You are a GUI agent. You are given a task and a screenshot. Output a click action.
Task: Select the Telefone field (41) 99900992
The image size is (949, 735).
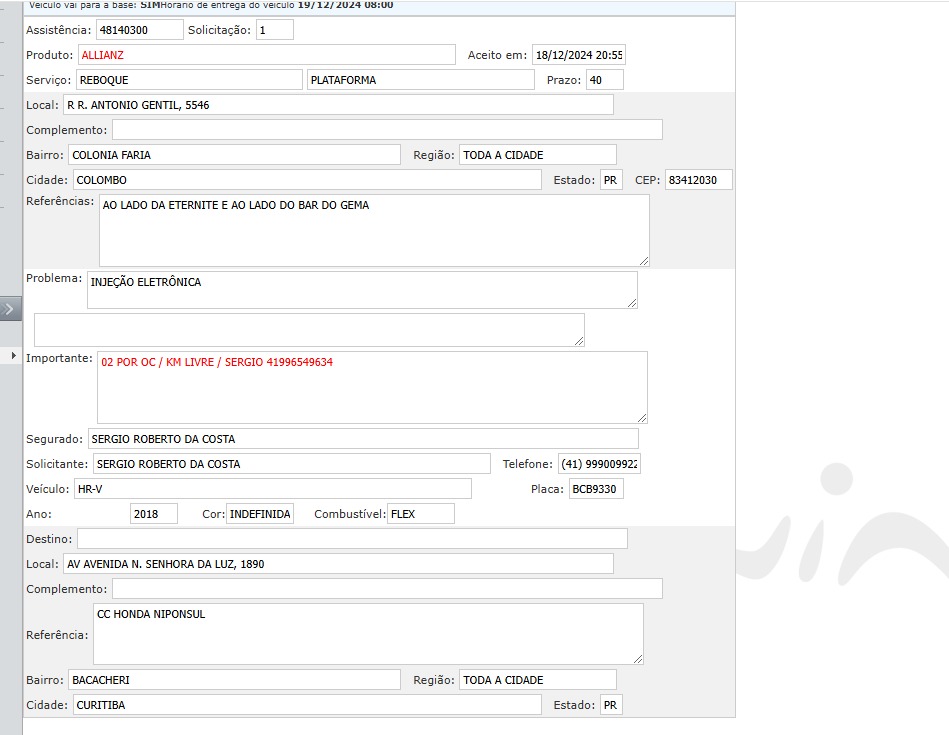(x=599, y=464)
